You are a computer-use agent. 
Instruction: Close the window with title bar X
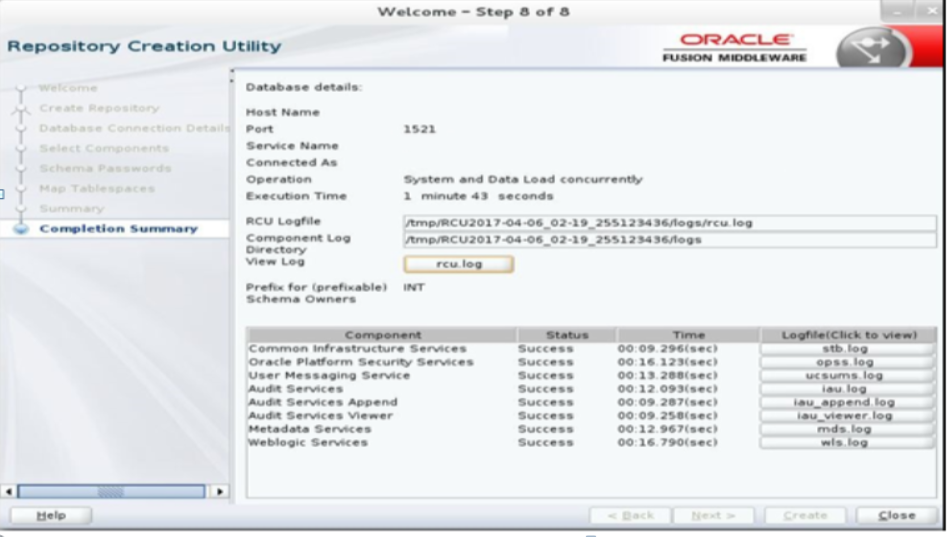(x=931, y=11)
